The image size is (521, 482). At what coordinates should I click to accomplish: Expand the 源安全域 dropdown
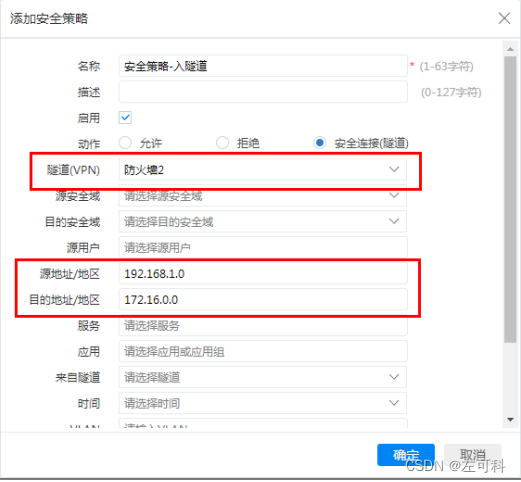[x=263, y=196]
